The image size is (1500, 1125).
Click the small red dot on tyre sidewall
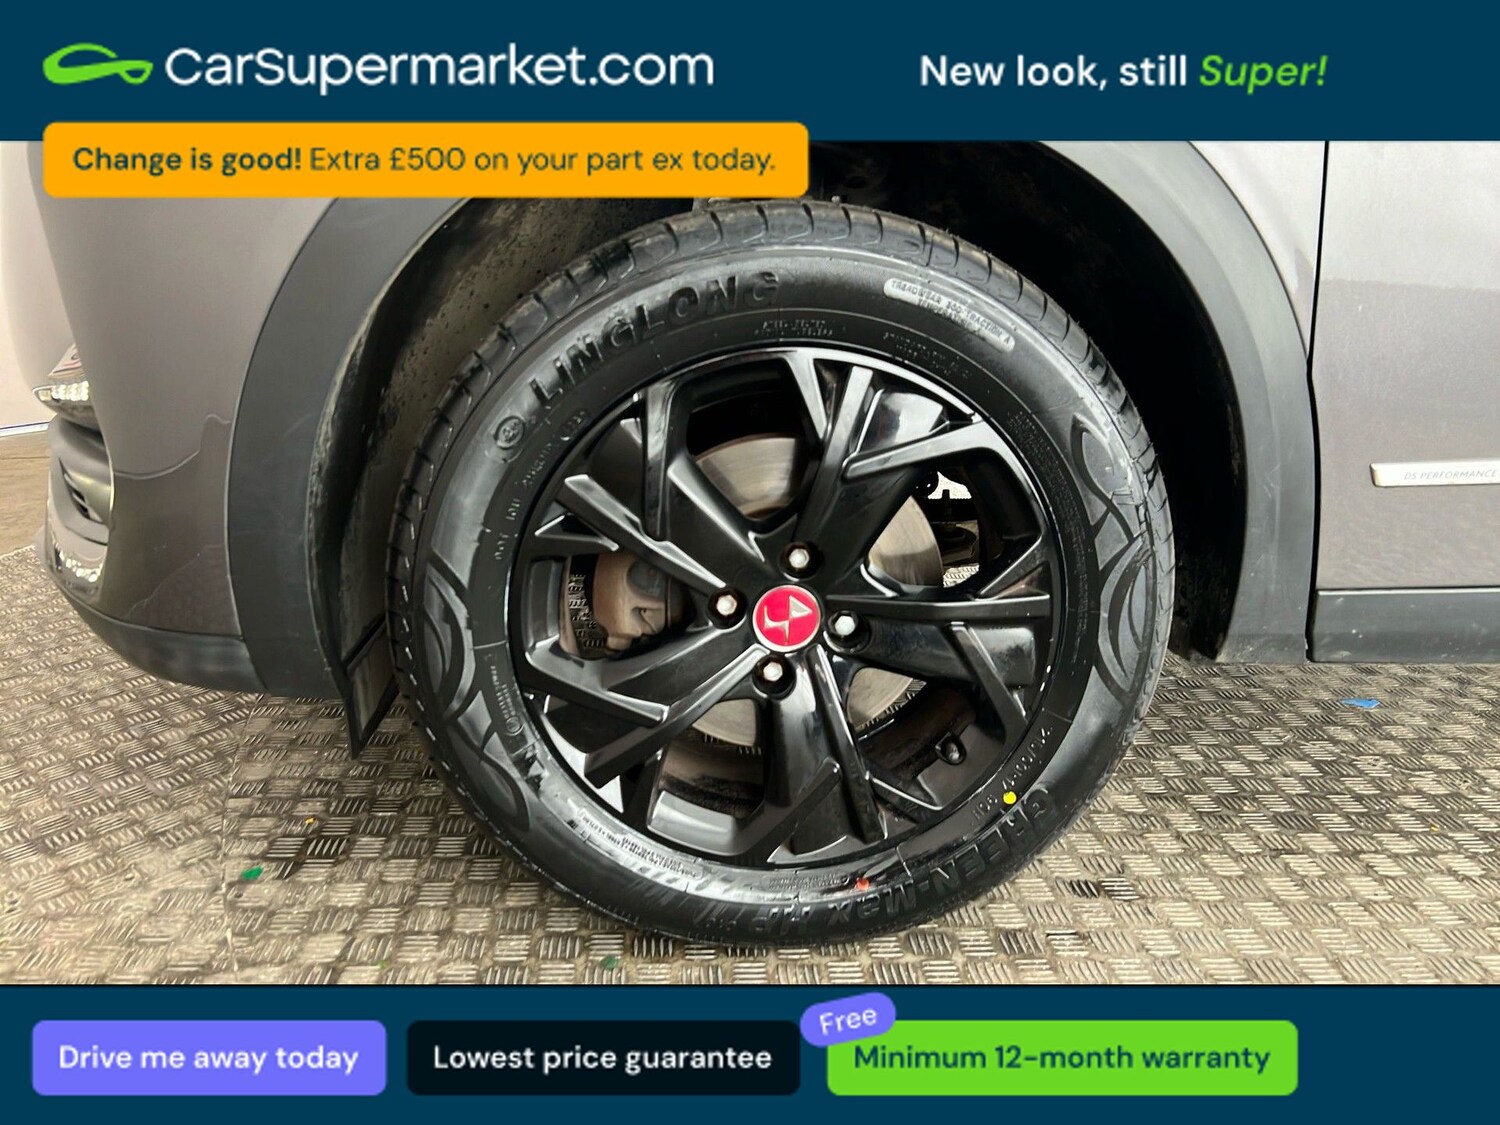coord(862,884)
